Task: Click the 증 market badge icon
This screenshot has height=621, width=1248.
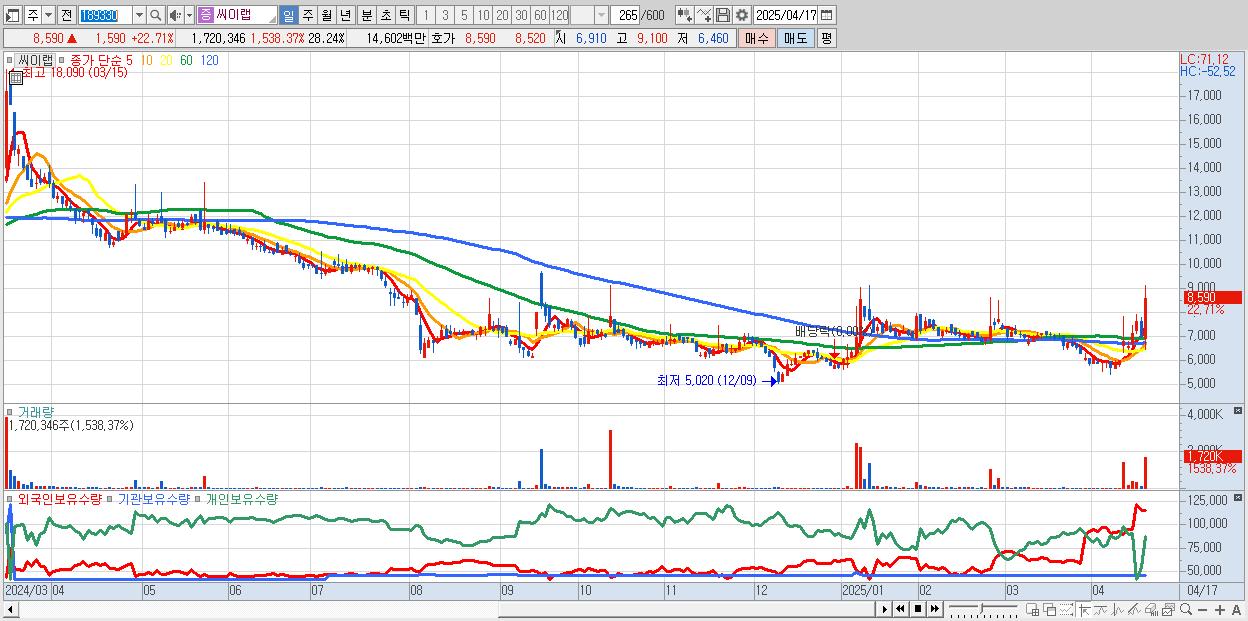Action: point(205,15)
